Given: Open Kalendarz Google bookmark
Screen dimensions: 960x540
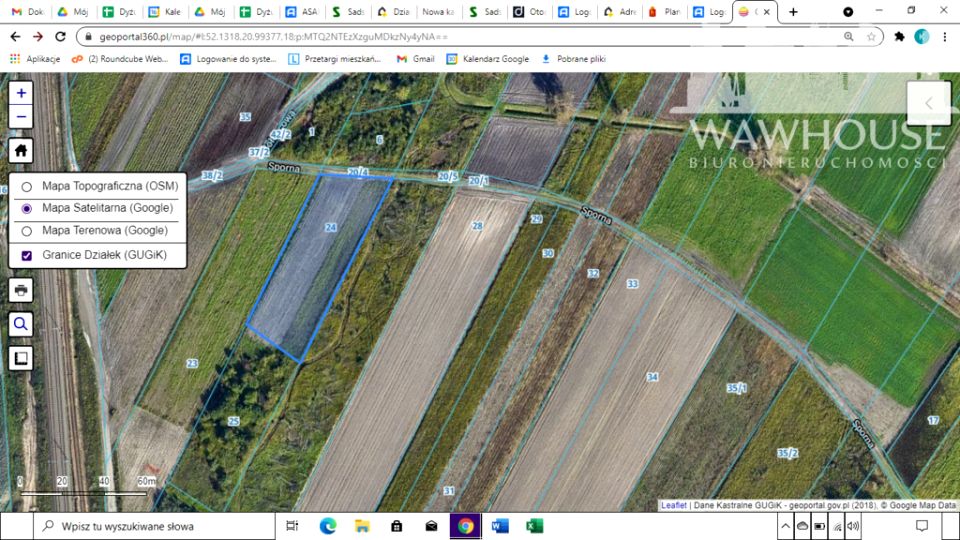Looking at the screenshot, I should pyautogui.click(x=487, y=59).
